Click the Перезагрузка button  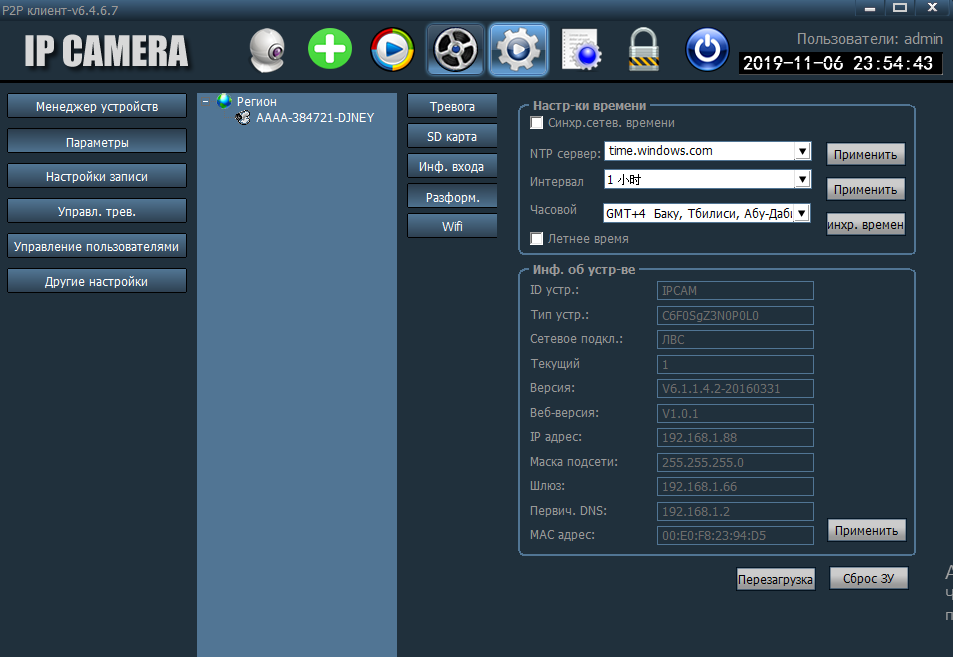tap(775, 580)
